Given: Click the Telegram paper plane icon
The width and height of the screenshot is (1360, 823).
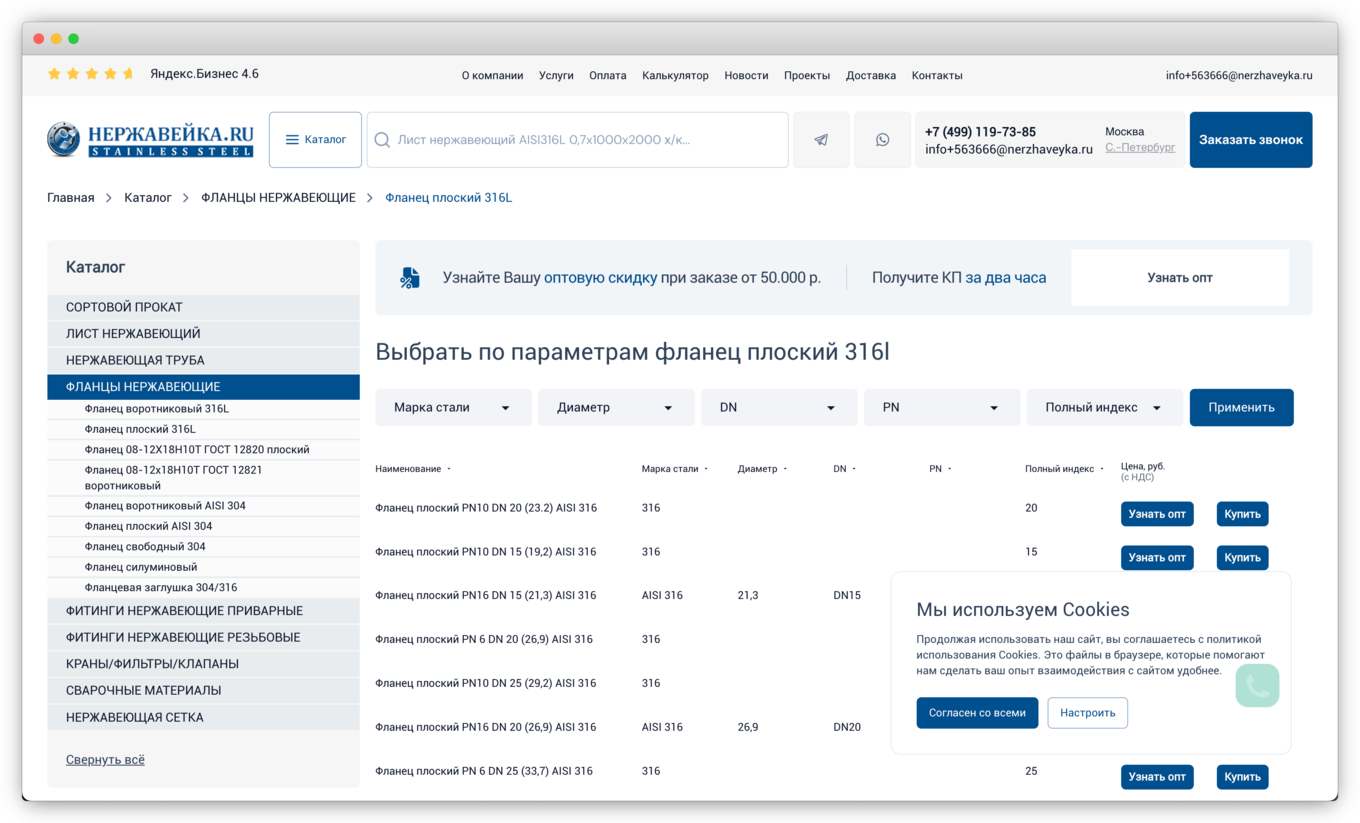Looking at the screenshot, I should tap(821, 140).
